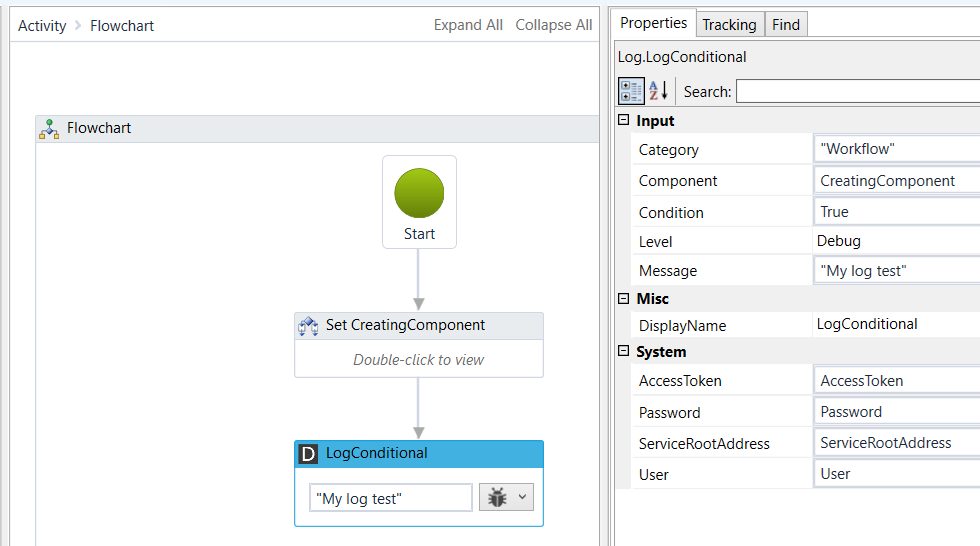Click Activity in the breadcrumb
The width and height of the screenshot is (980, 546).
pos(42,25)
